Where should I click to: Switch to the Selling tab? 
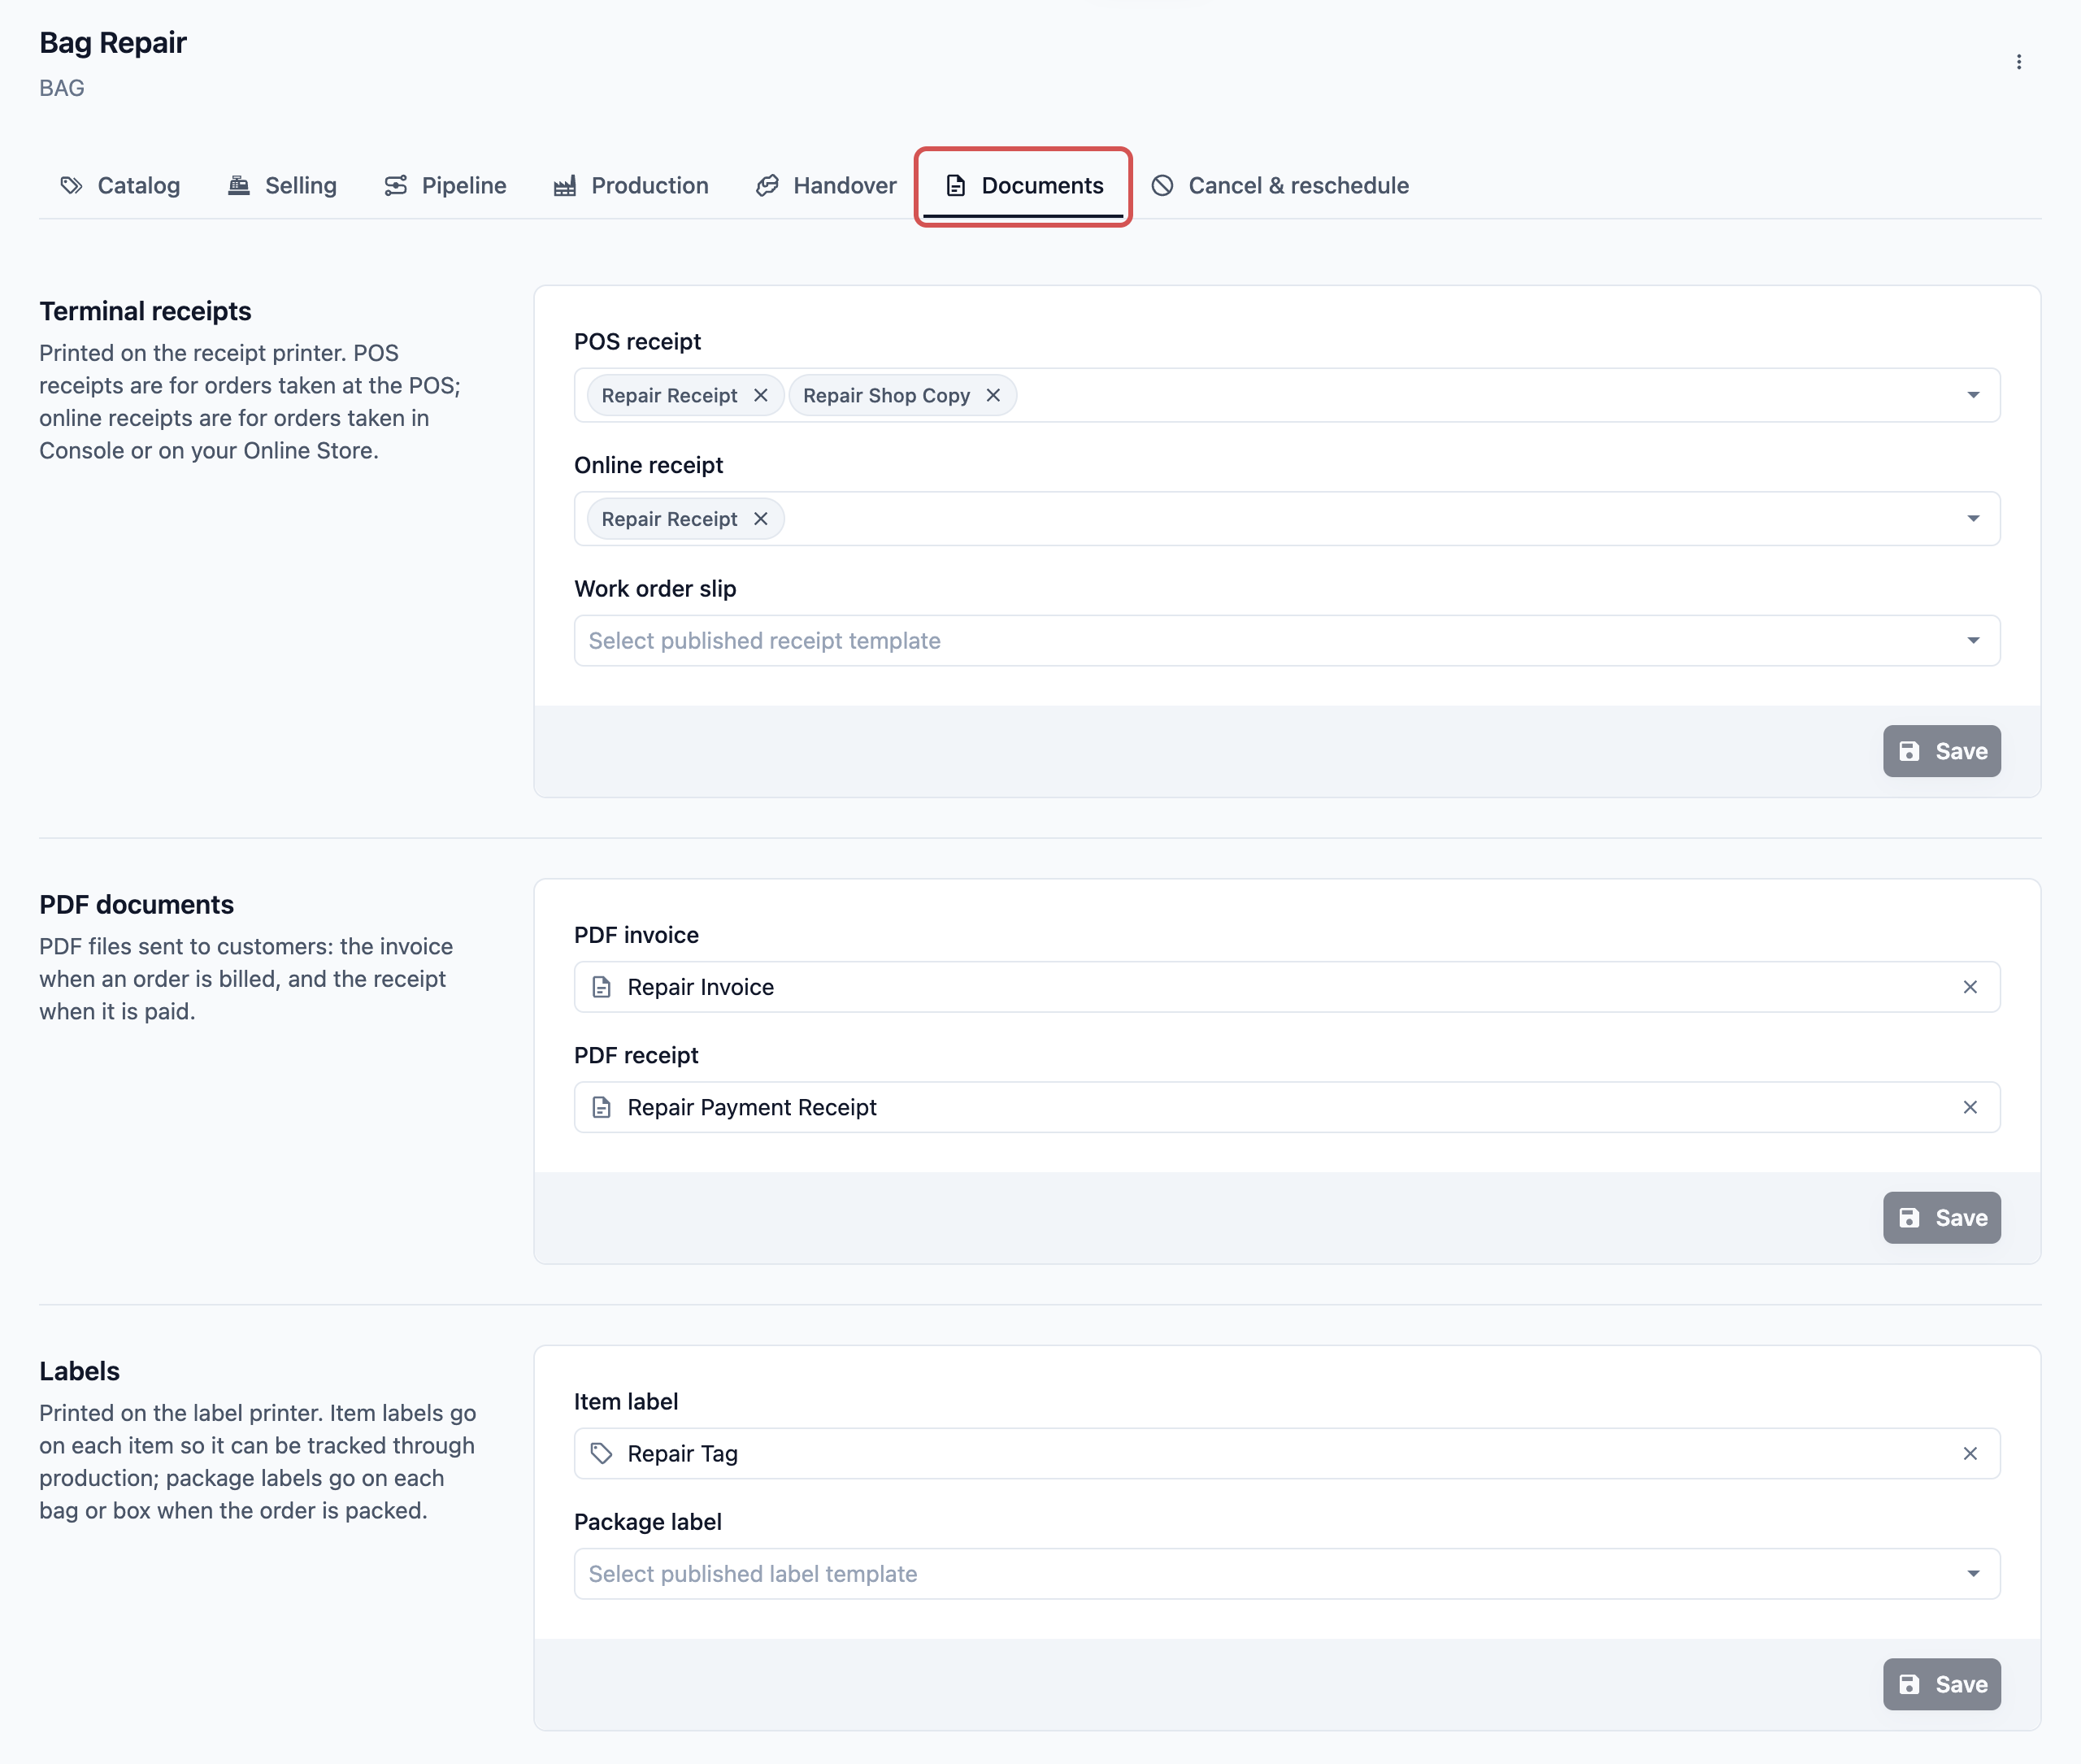tap(282, 186)
